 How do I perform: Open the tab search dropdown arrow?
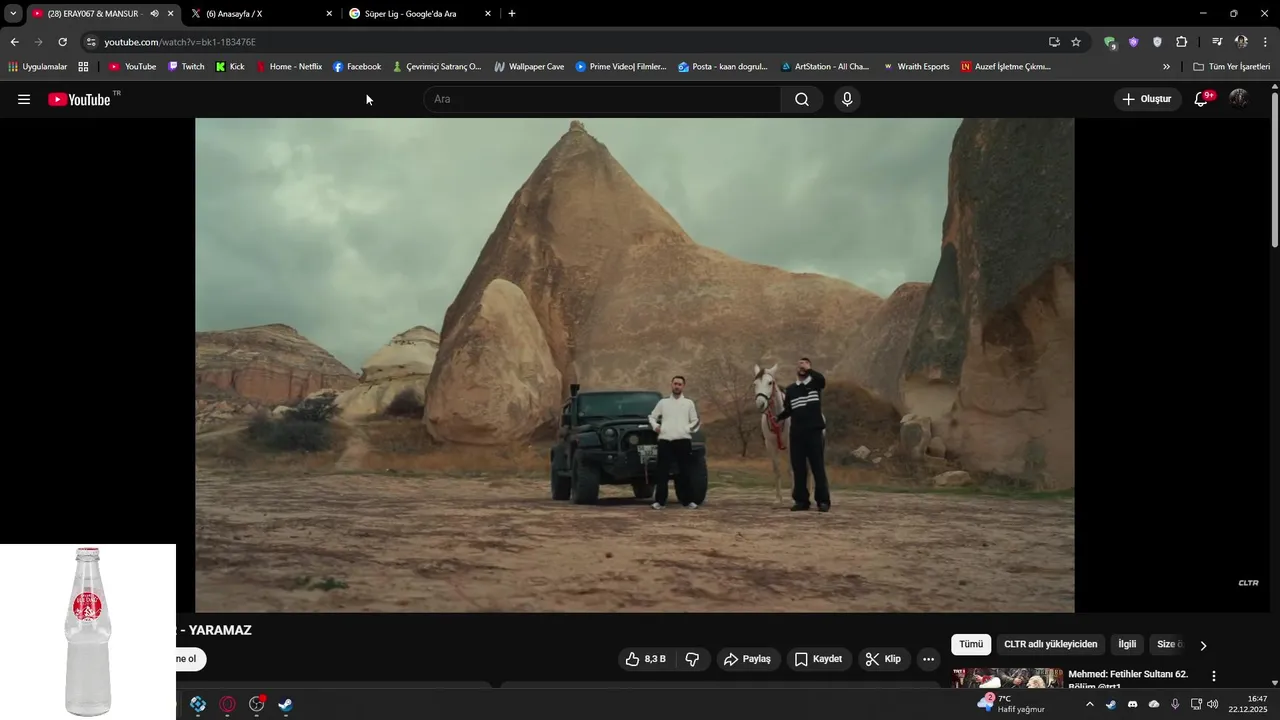click(13, 14)
